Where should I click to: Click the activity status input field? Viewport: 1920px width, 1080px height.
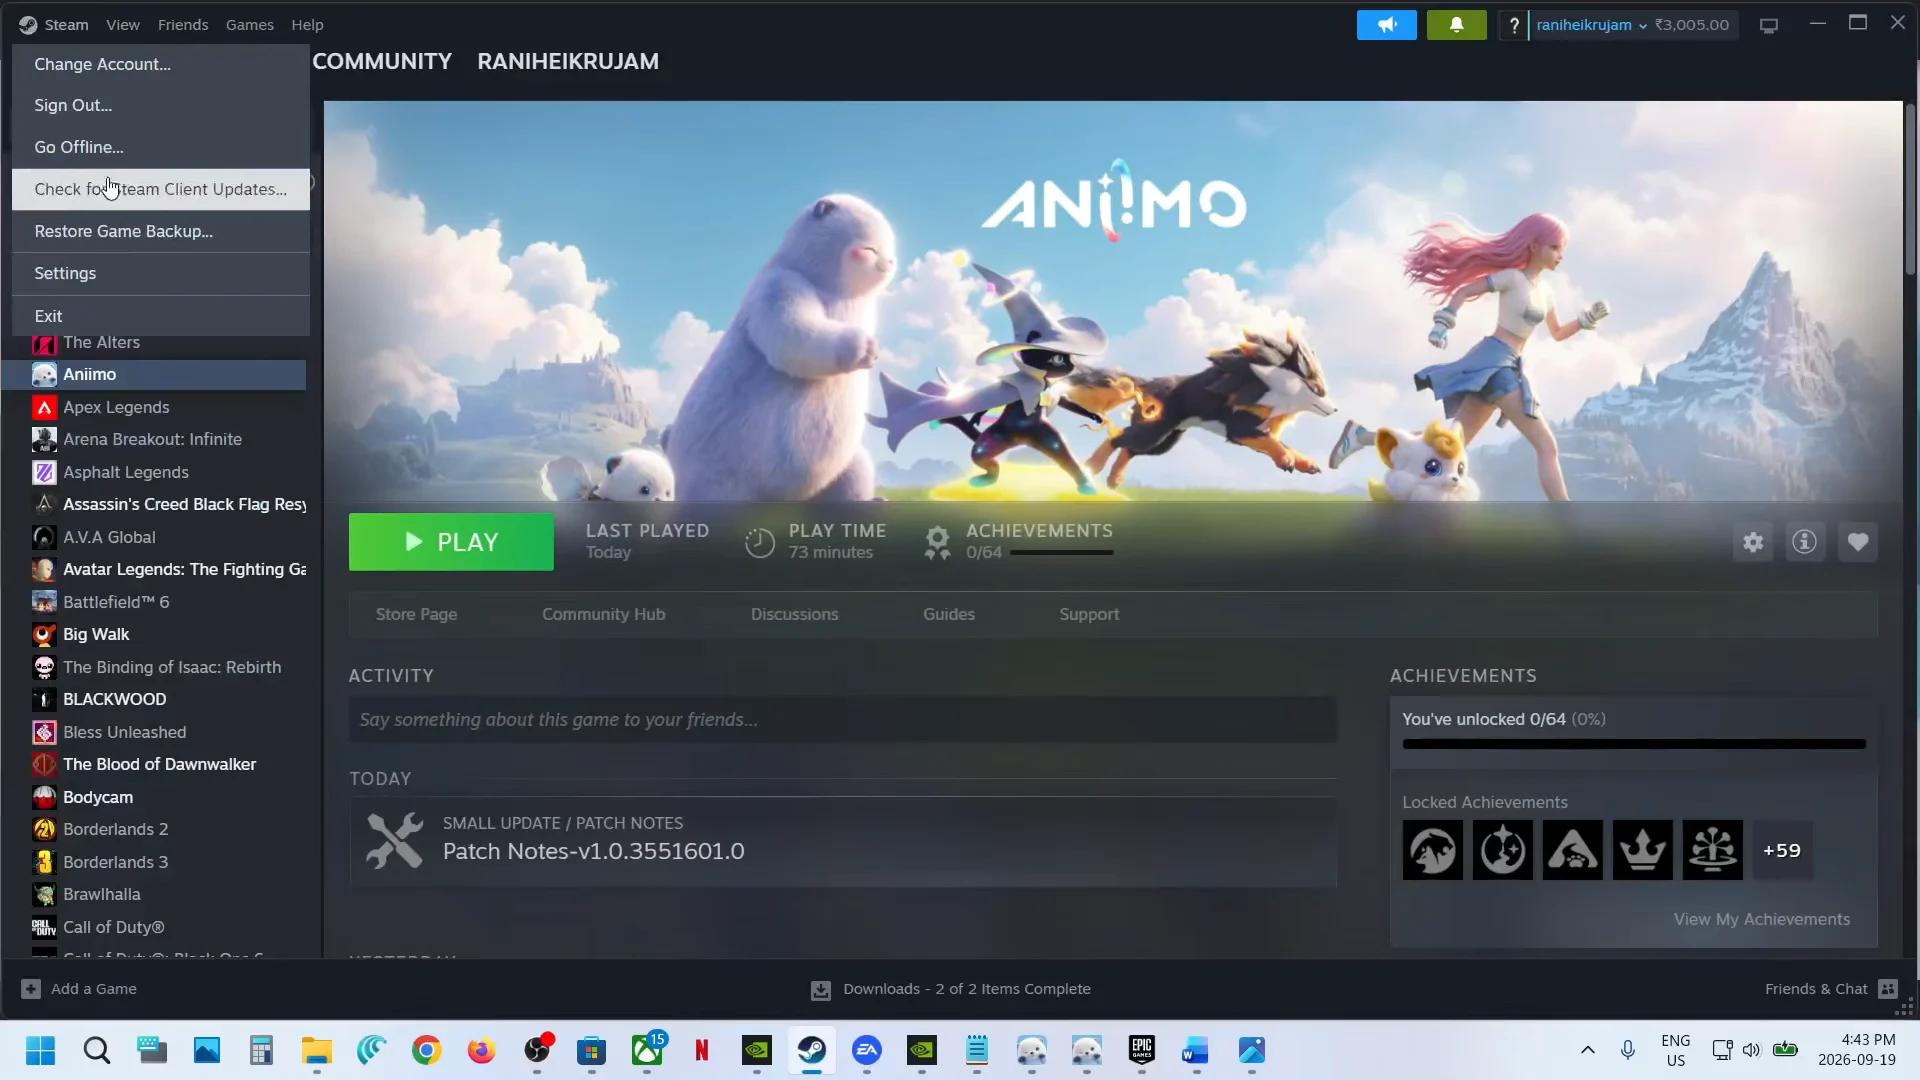point(842,720)
